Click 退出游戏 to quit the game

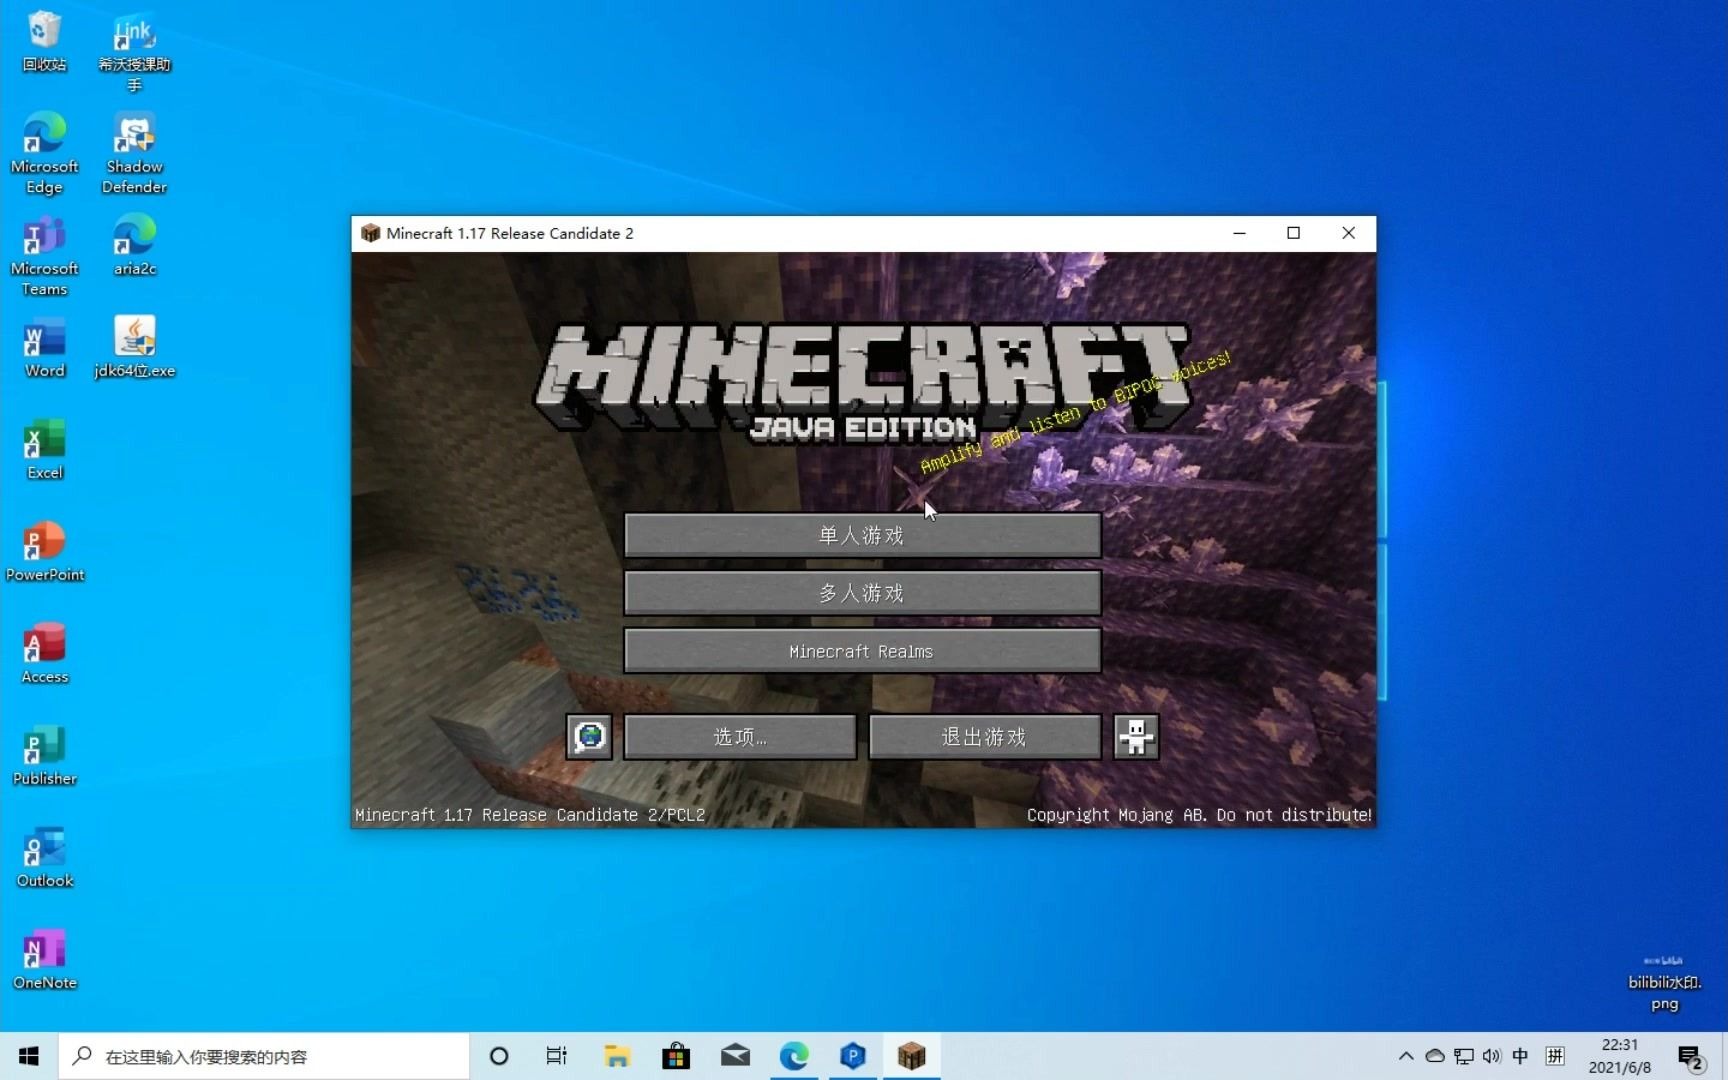pos(984,737)
